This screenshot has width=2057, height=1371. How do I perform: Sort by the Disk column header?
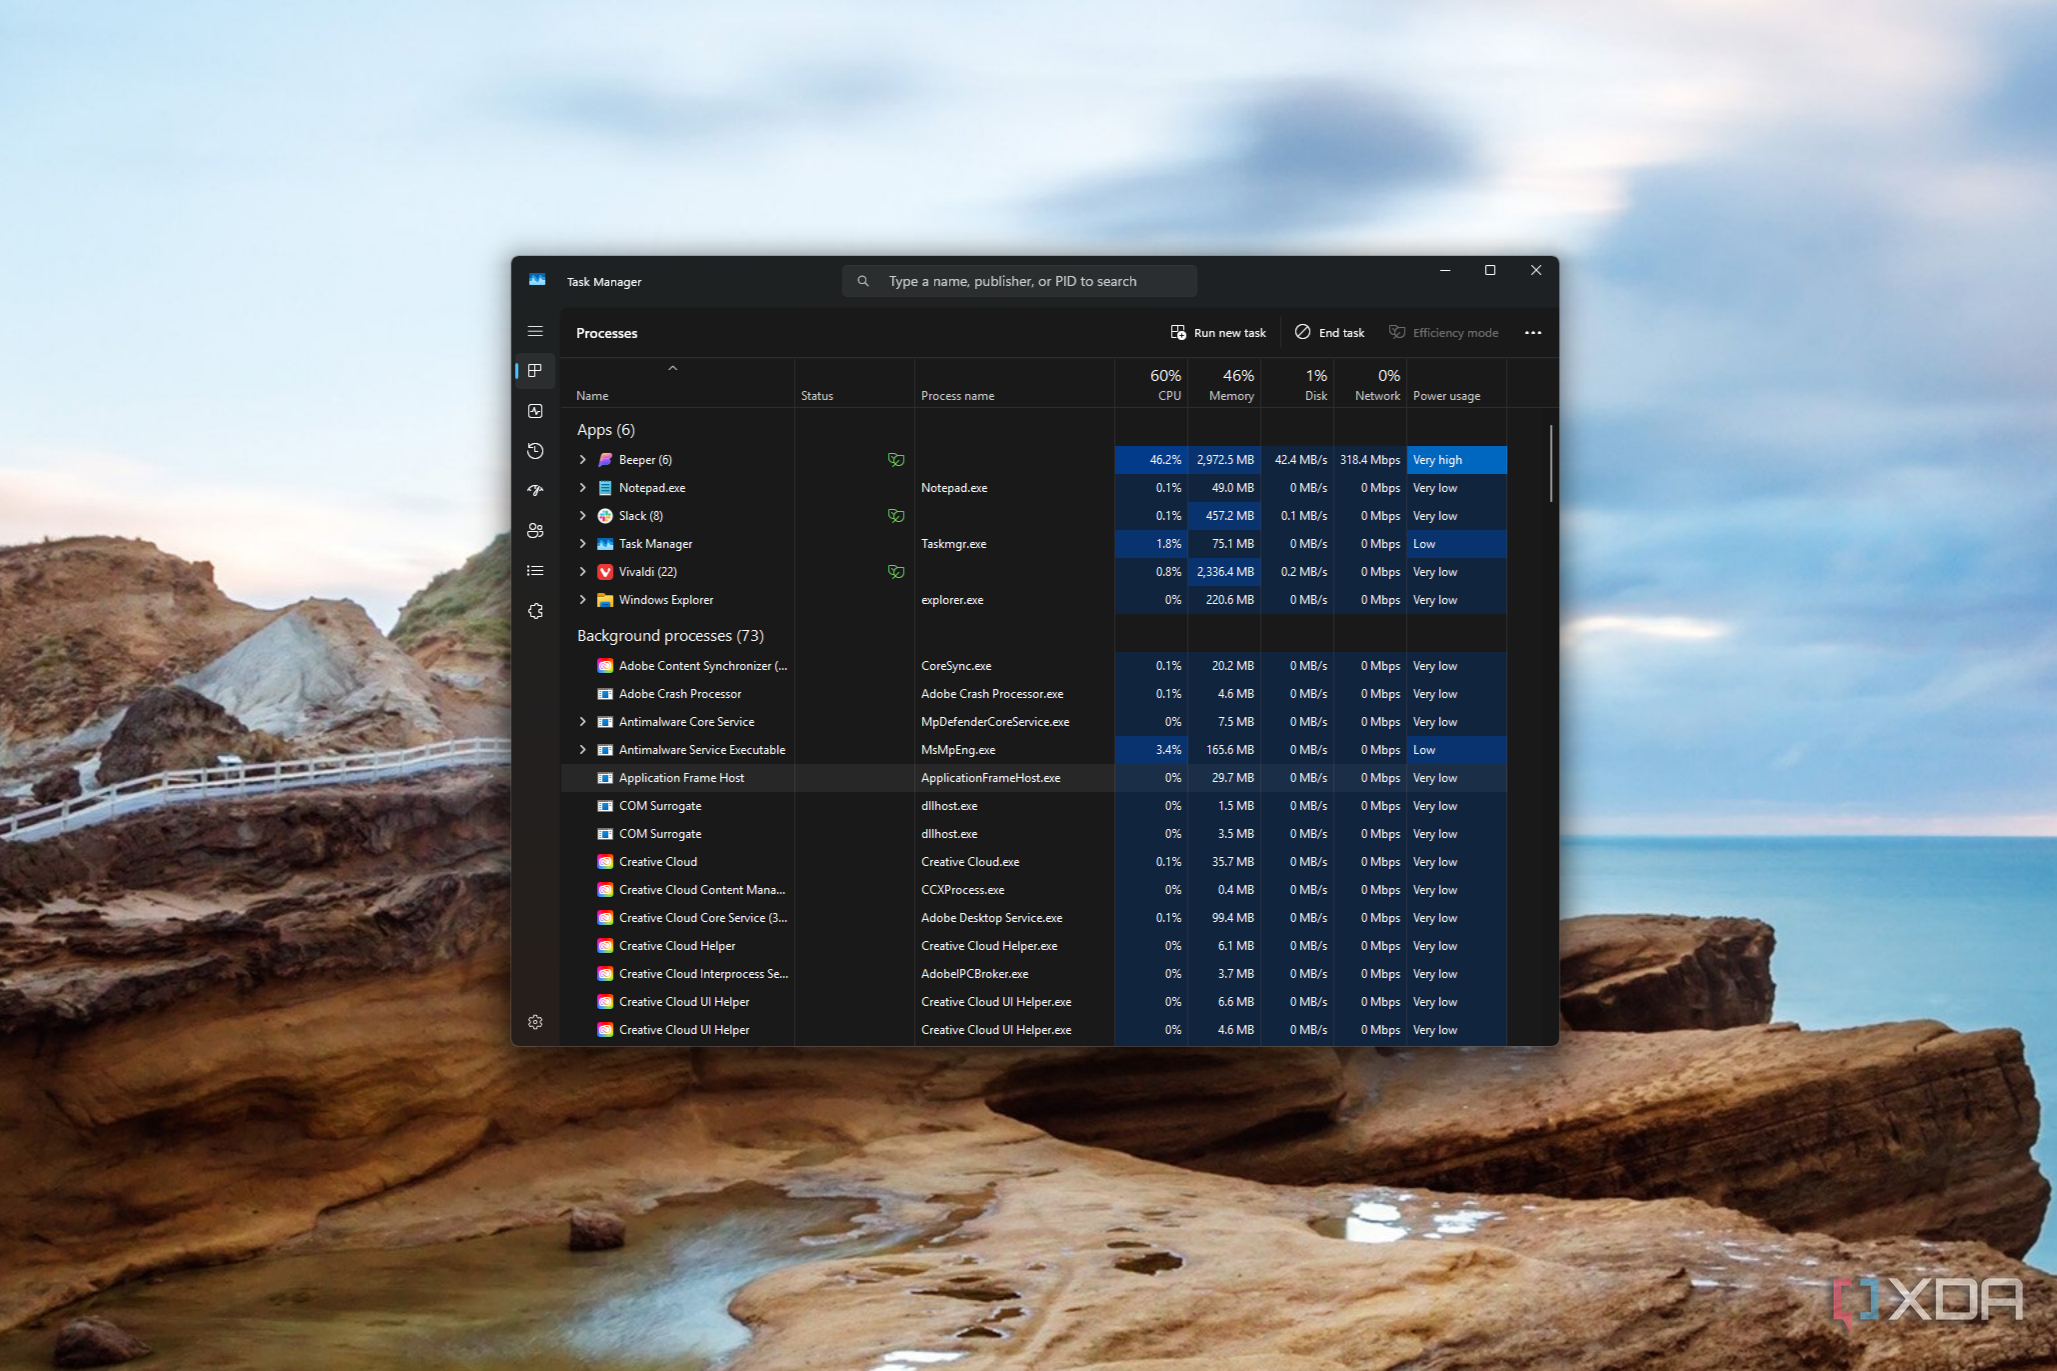(x=1298, y=384)
